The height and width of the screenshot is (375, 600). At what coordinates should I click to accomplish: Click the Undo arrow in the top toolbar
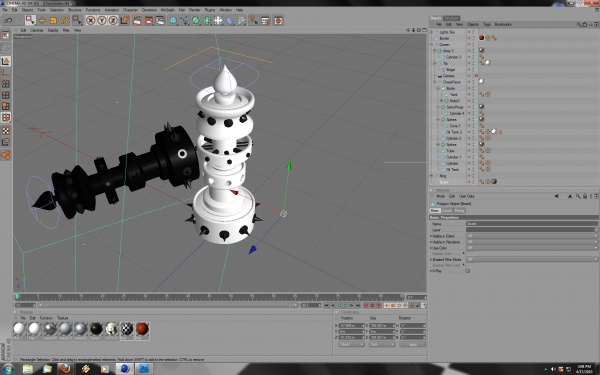[8, 20]
